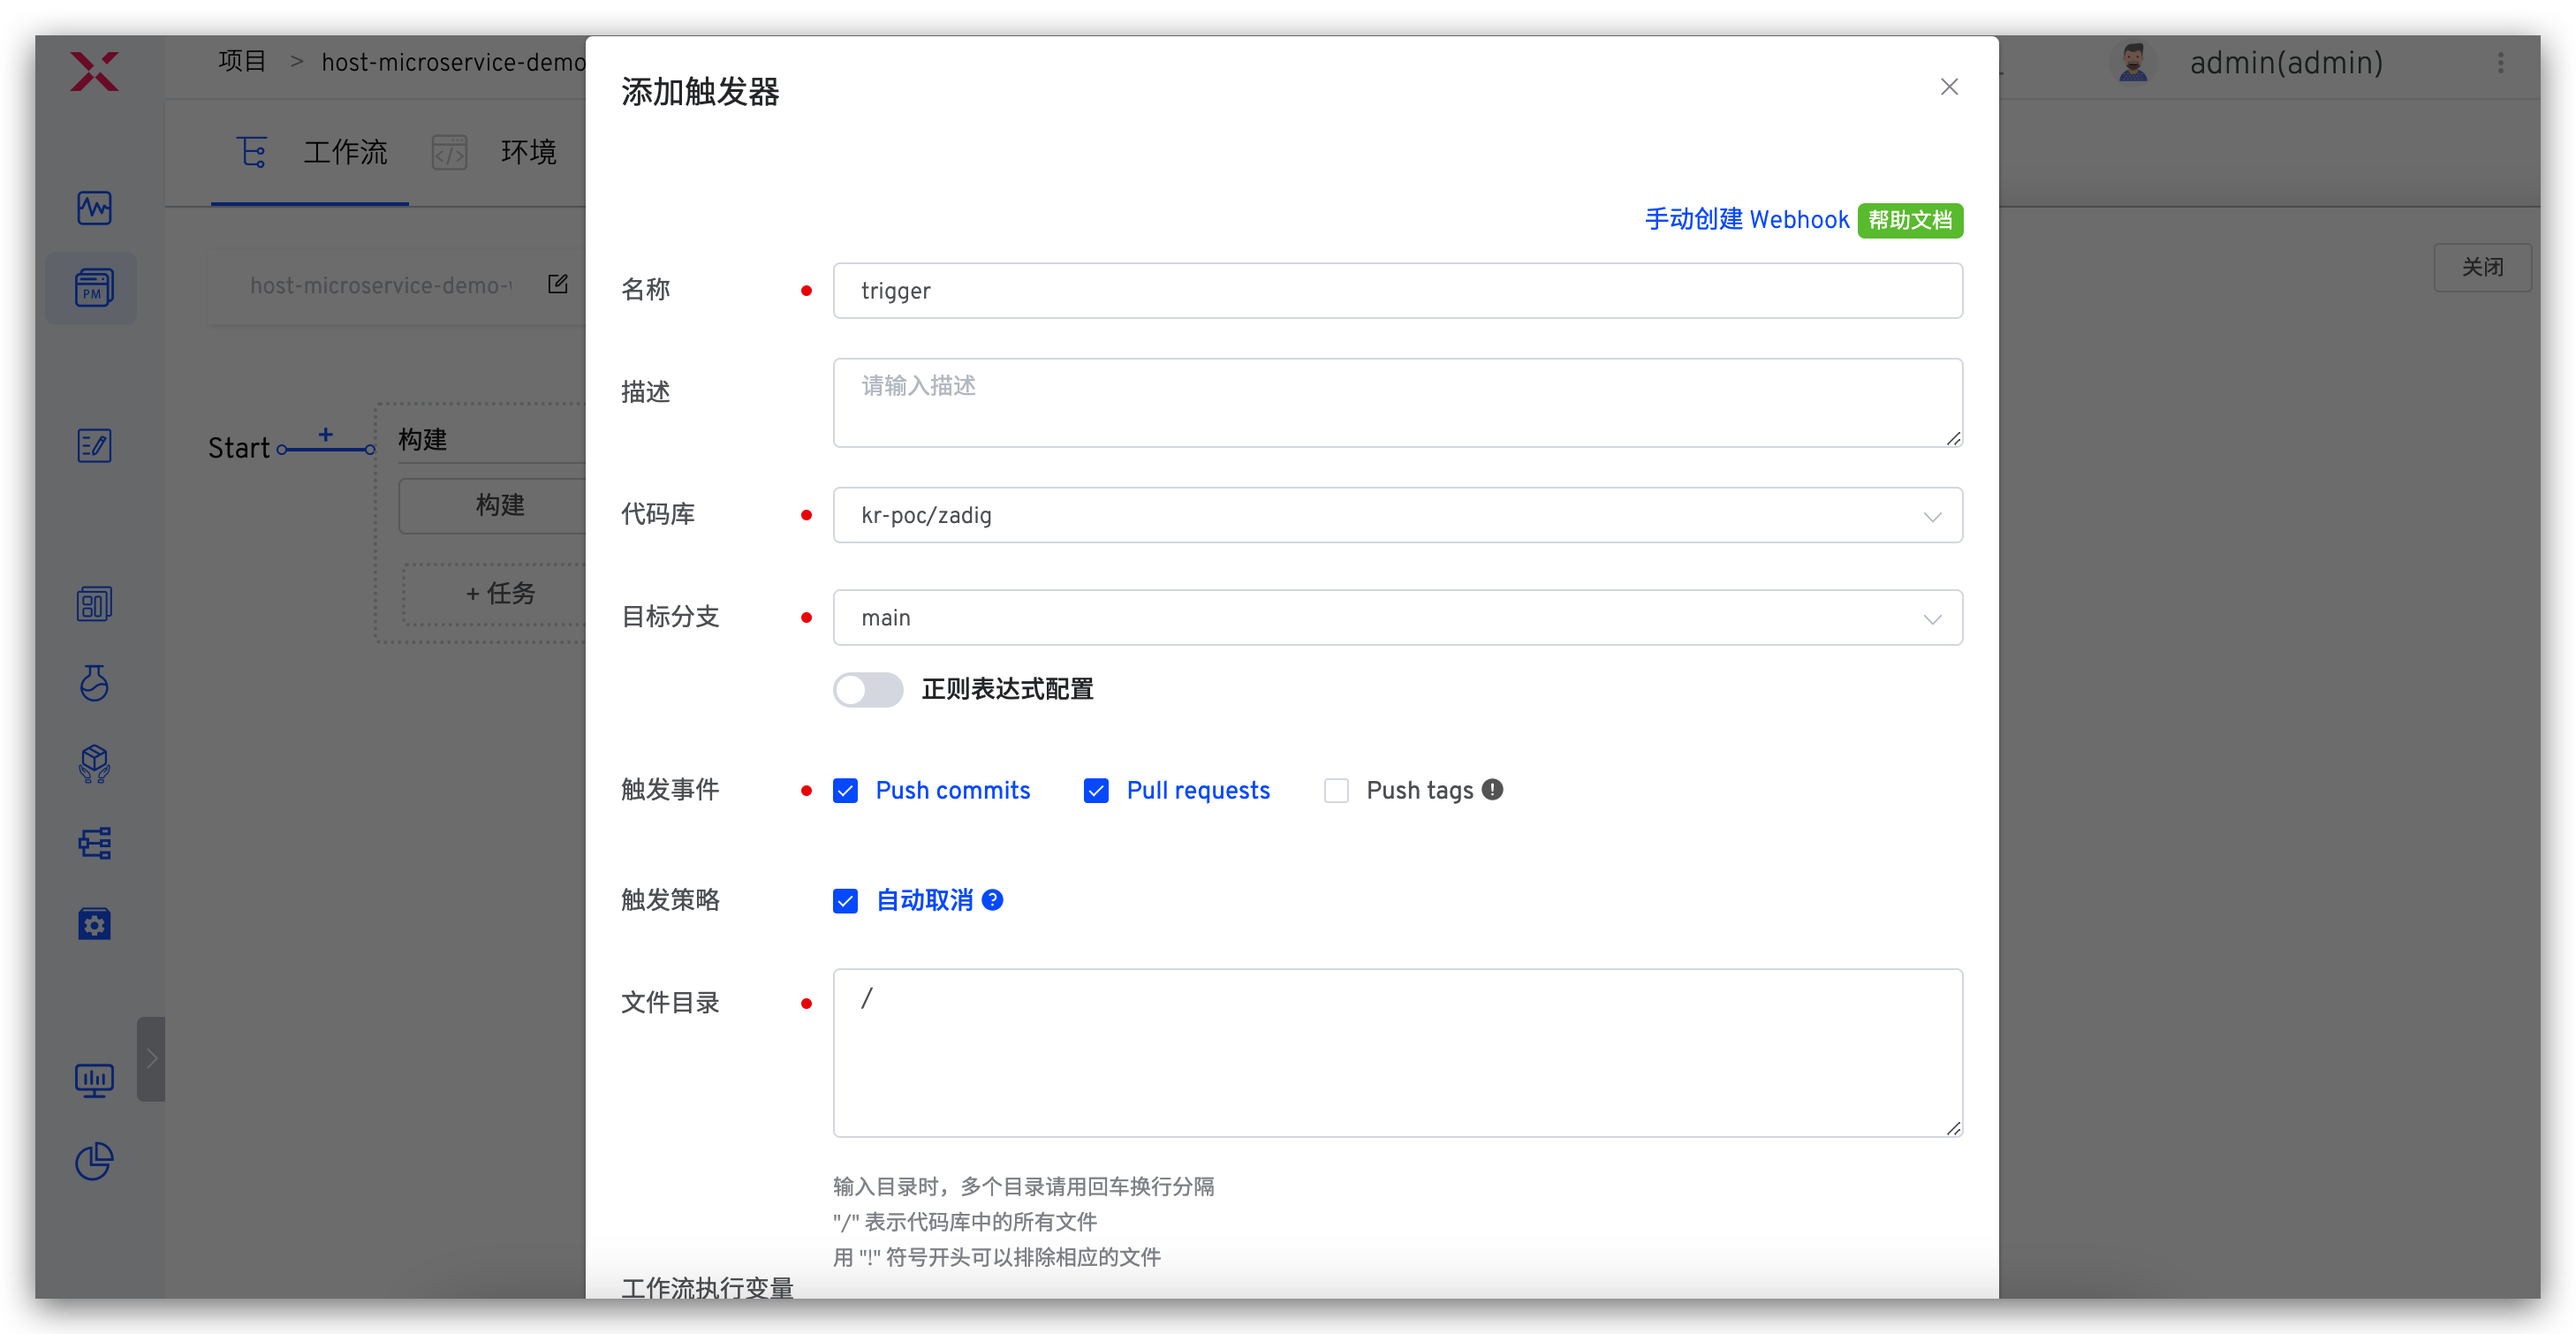Click the 自动取消 question mark help icon
Image resolution: width=2576 pixels, height=1334 pixels.
click(x=993, y=900)
